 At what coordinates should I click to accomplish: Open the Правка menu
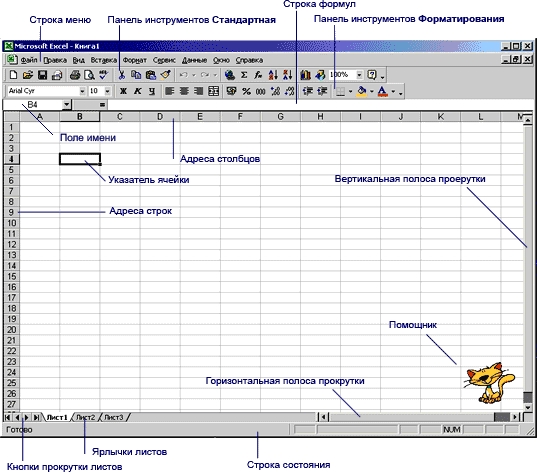55,60
